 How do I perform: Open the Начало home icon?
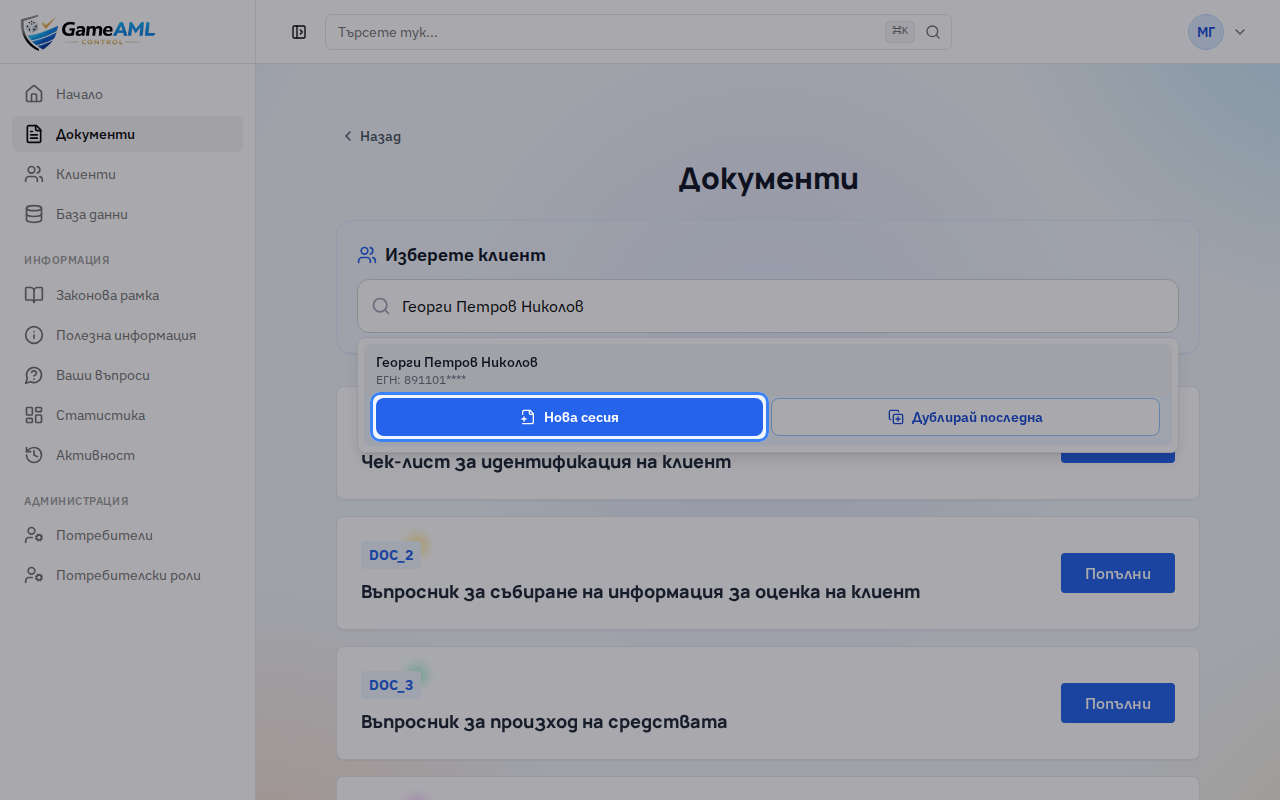pyautogui.click(x=34, y=94)
